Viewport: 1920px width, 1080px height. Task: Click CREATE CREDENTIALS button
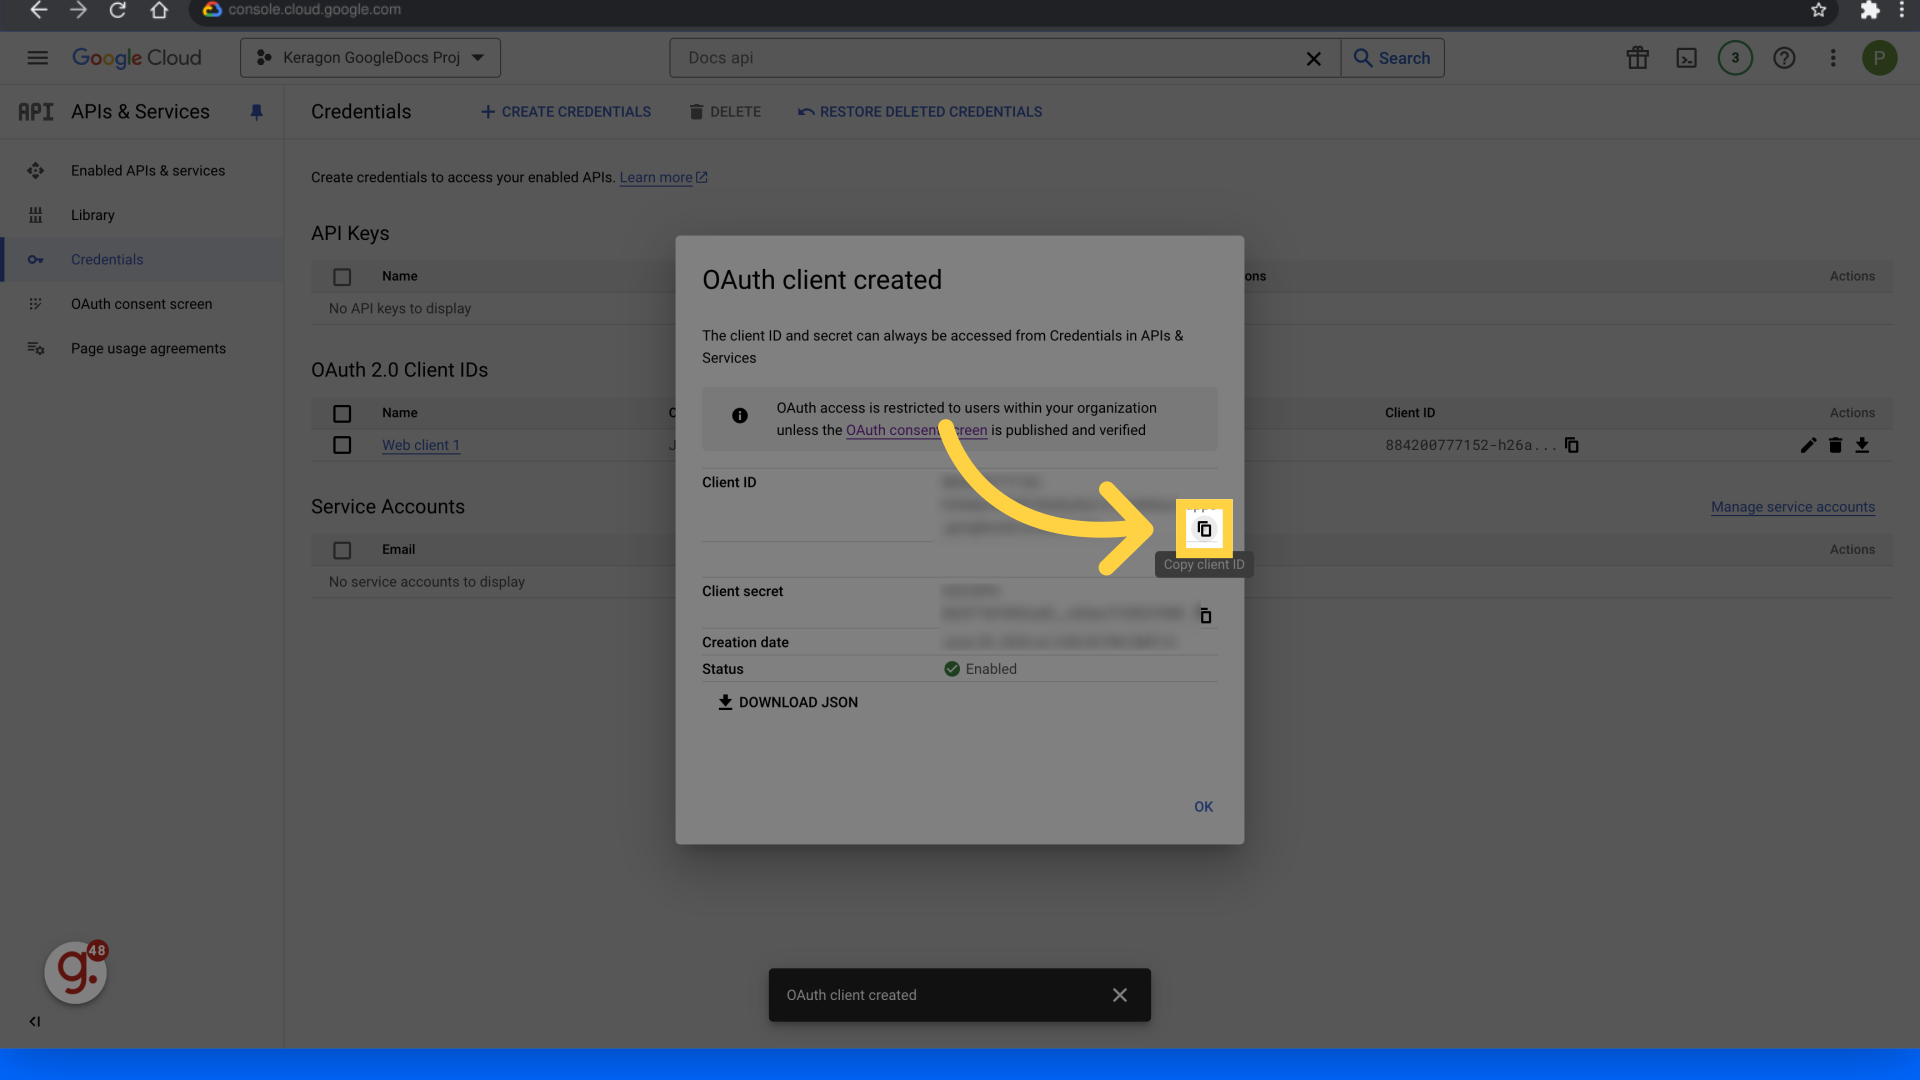pyautogui.click(x=566, y=112)
